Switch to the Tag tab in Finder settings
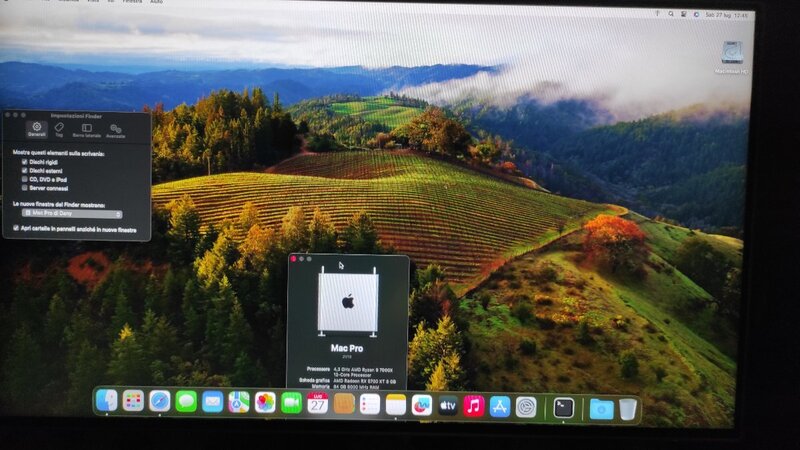This screenshot has width=800, height=450. tap(59, 130)
